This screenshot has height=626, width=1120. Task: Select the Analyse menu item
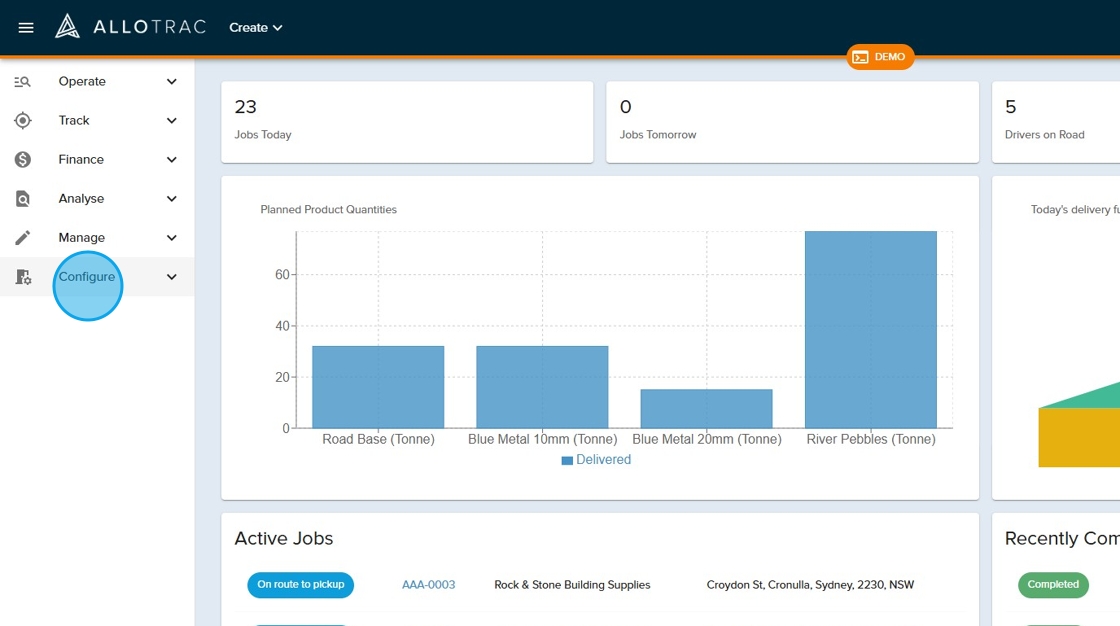[x=81, y=199]
